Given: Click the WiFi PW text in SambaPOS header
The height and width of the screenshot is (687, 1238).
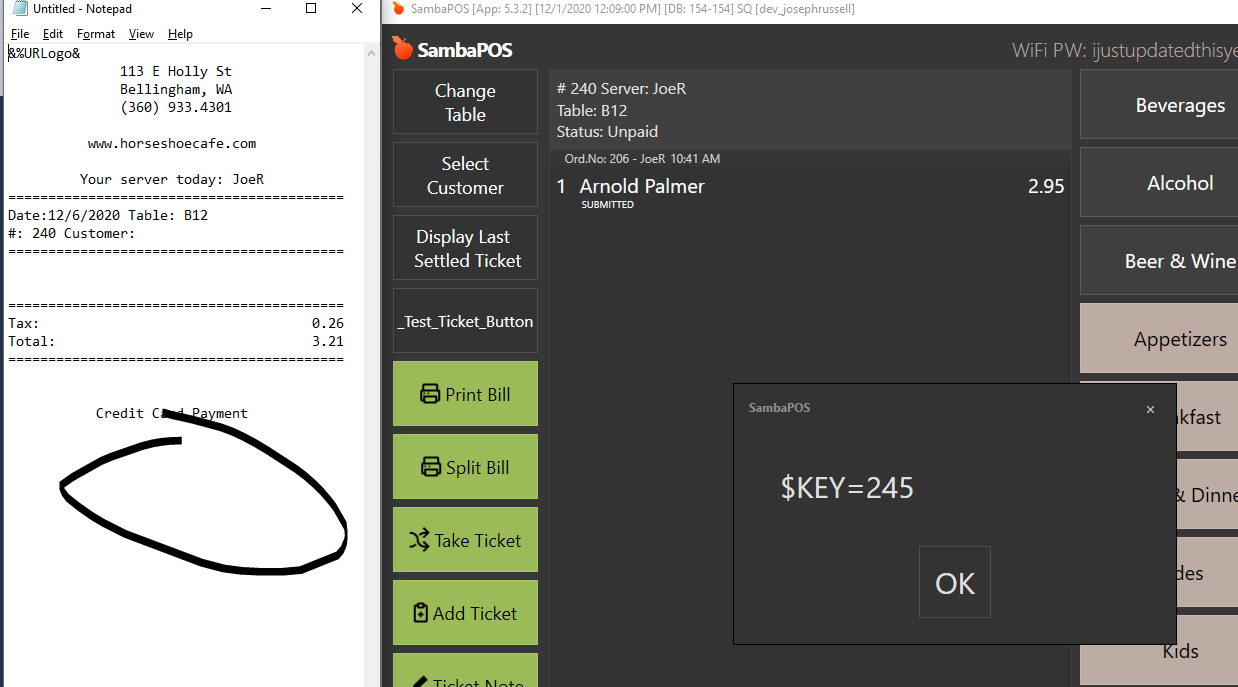Looking at the screenshot, I should coord(1125,50).
